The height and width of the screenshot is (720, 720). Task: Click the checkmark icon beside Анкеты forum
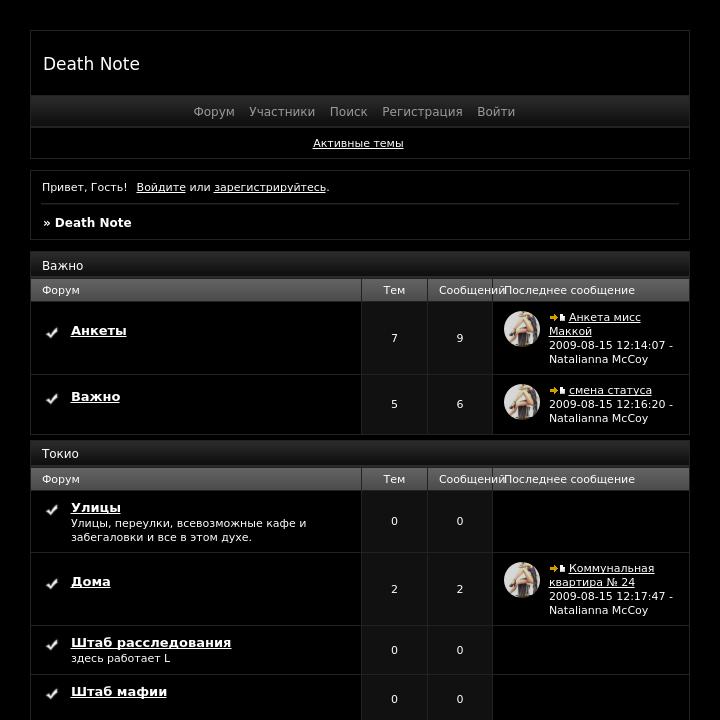click(x=52, y=332)
